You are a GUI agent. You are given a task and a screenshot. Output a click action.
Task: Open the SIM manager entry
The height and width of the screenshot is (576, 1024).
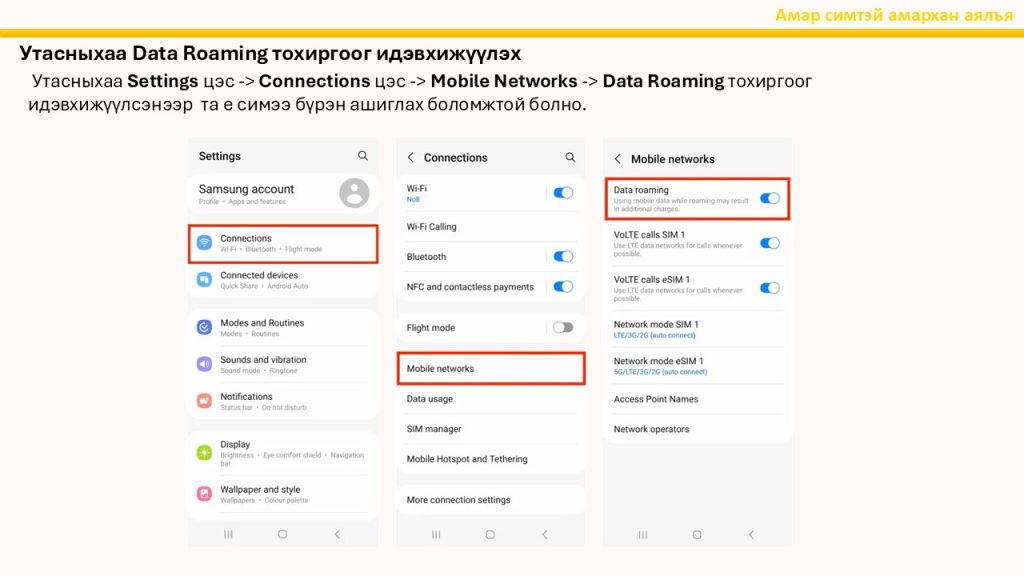(x=434, y=429)
